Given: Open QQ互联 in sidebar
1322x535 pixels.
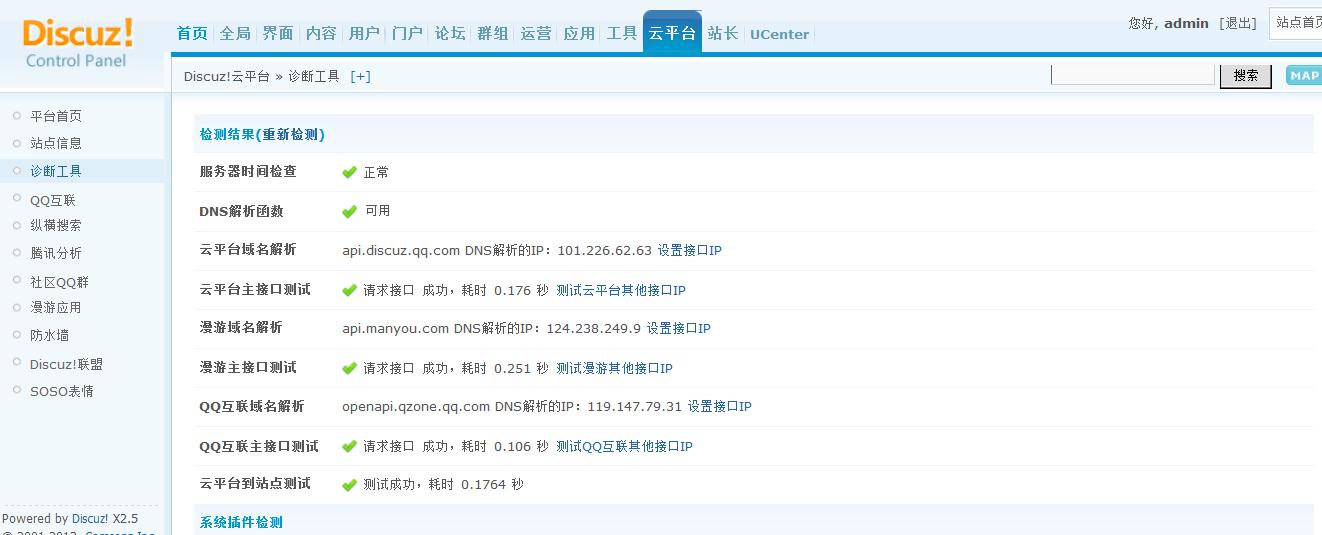Looking at the screenshot, I should (53, 200).
